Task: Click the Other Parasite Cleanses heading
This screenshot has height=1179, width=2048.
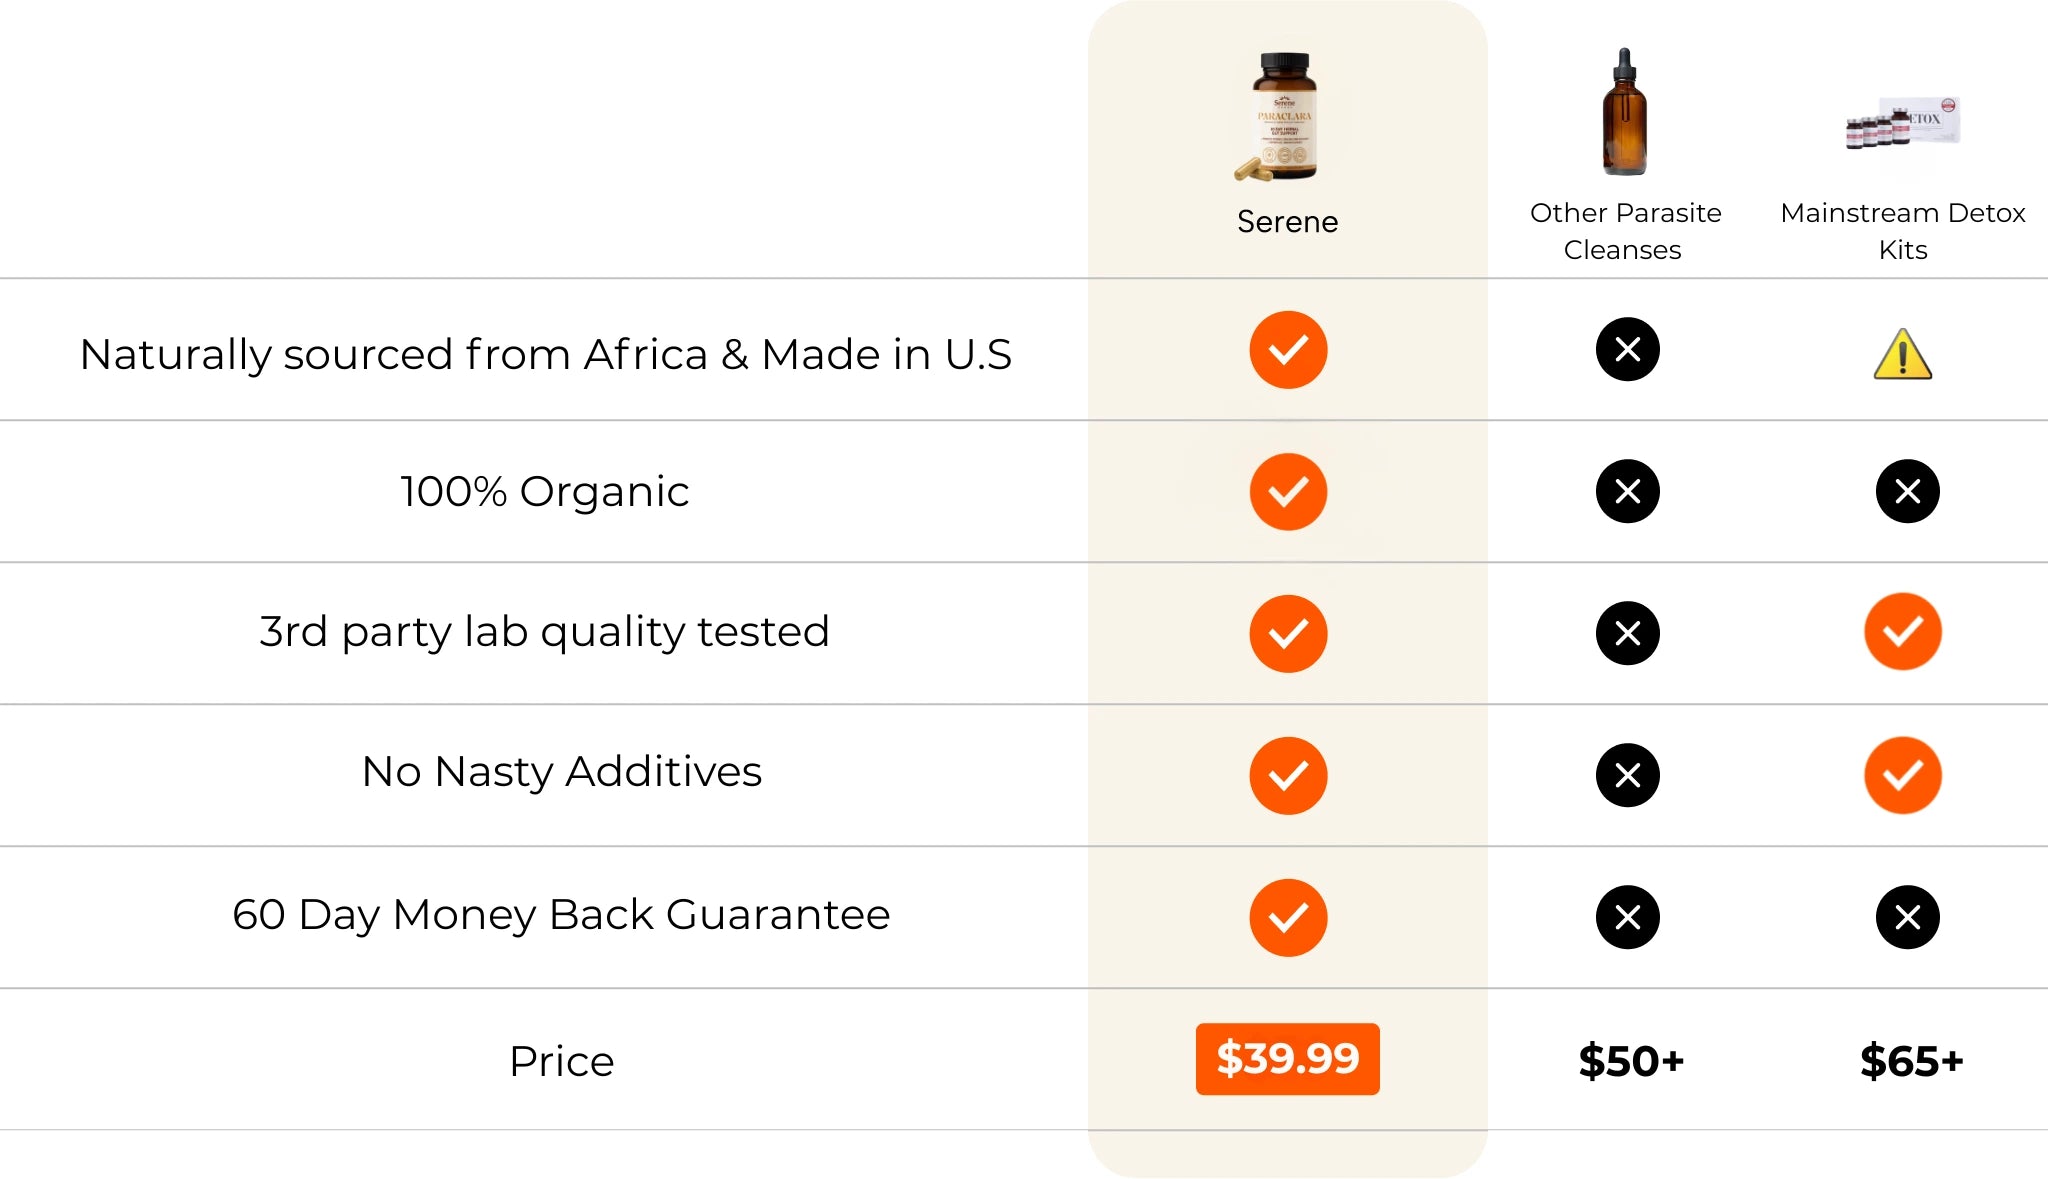Action: coord(1625,231)
